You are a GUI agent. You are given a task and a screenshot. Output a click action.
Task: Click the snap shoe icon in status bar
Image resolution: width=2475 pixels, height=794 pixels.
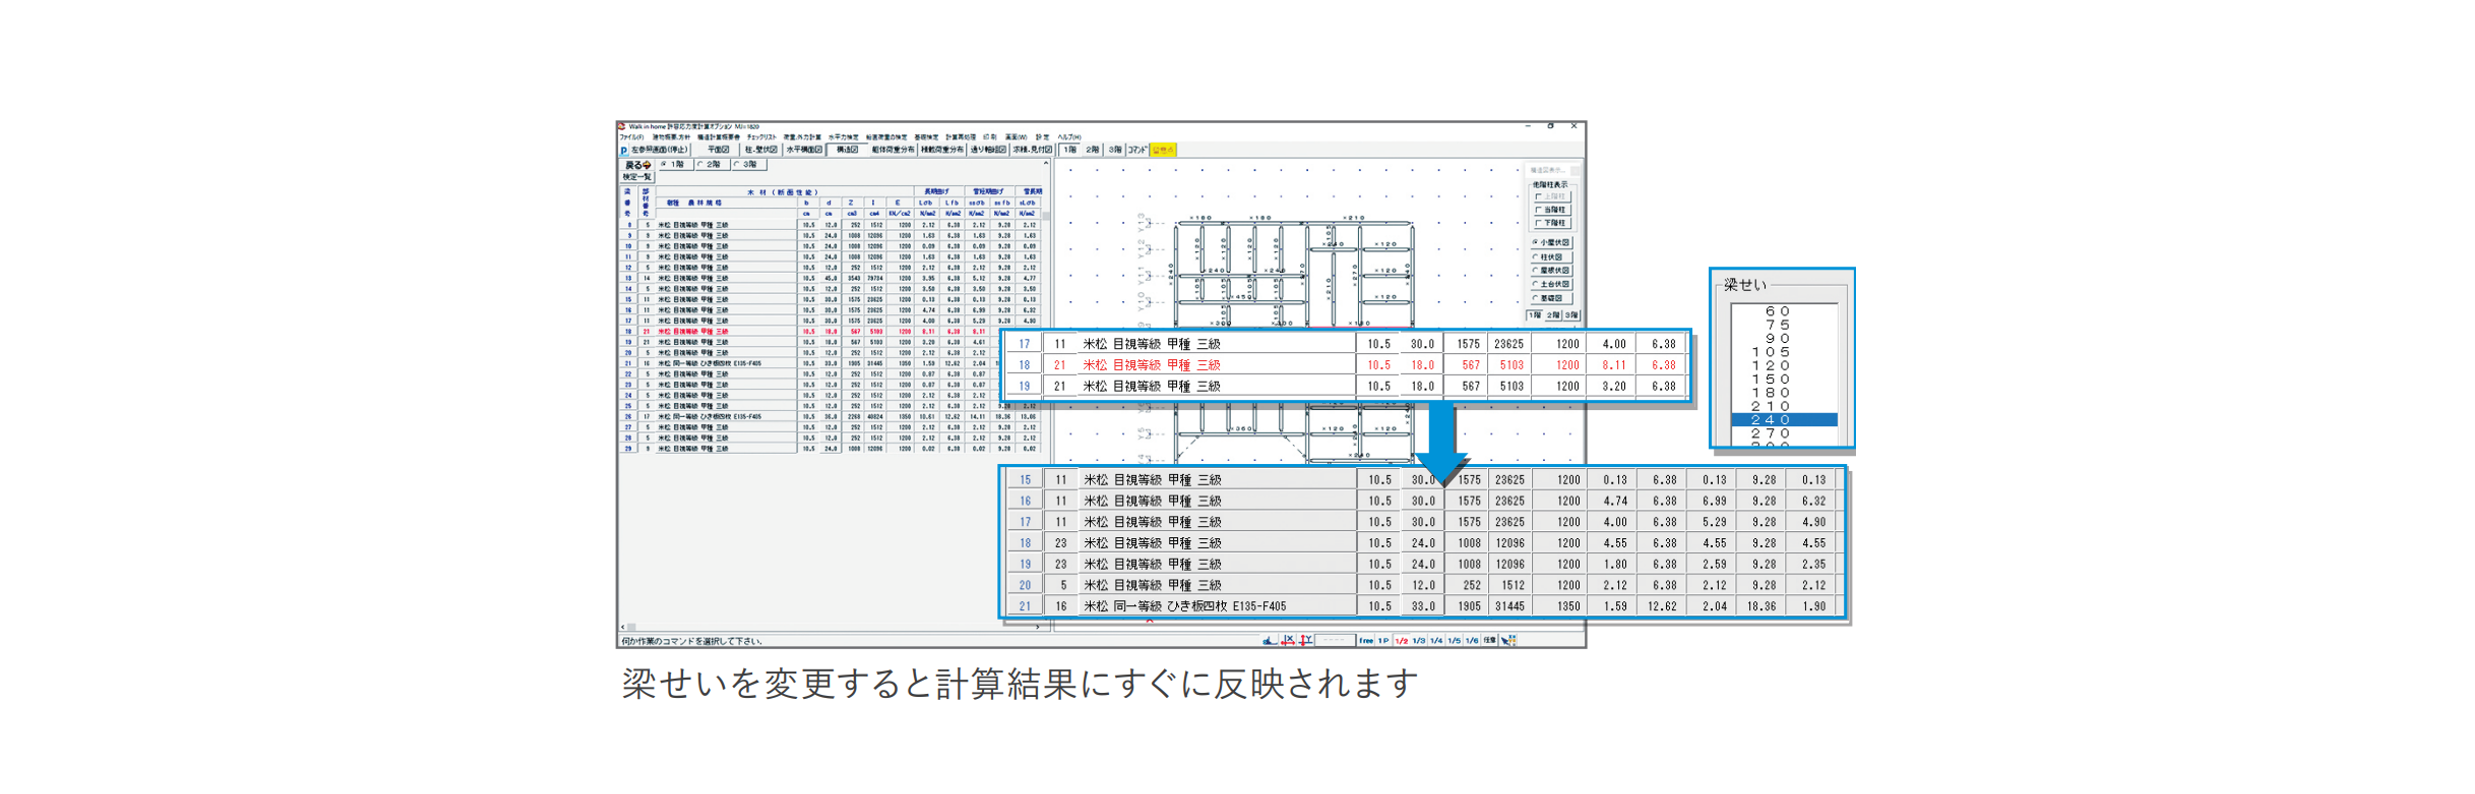(x=1270, y=640)
